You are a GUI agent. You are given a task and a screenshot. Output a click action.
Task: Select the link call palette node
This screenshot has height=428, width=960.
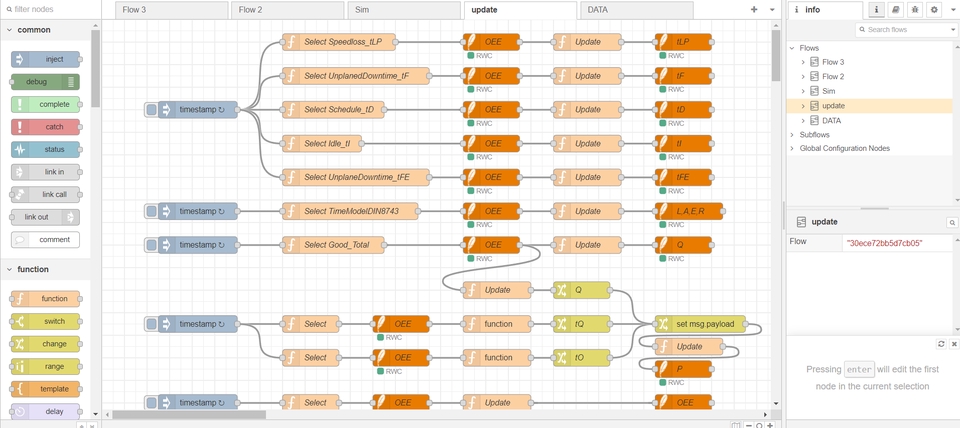pyautogui.click(x=45, y=195)
